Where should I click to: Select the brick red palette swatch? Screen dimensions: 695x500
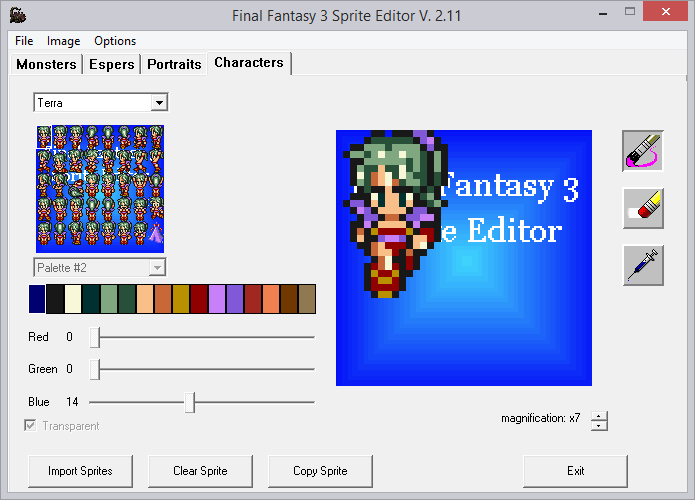tap(253, 299)
